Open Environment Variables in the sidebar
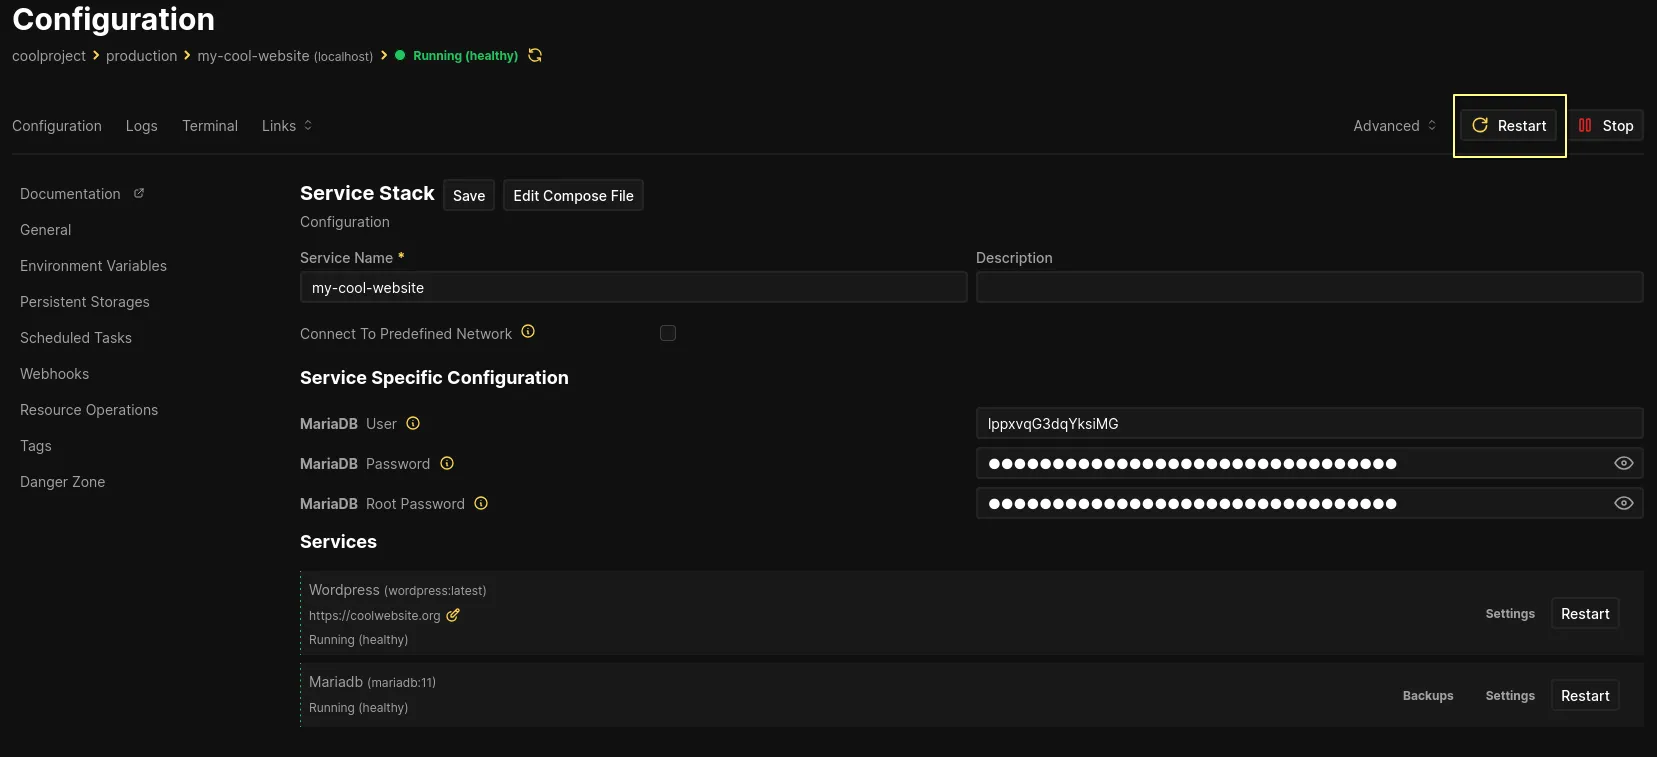 tap(93, 265)
